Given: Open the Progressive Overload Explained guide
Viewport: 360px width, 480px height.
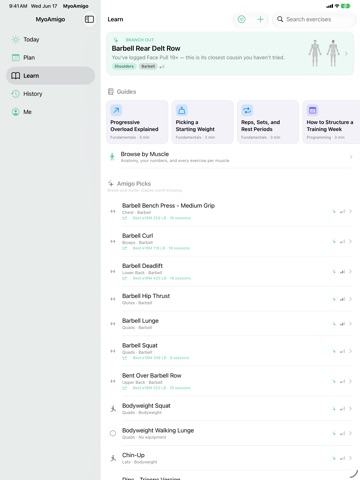Looking at the screenshot, I should point(137,122).
